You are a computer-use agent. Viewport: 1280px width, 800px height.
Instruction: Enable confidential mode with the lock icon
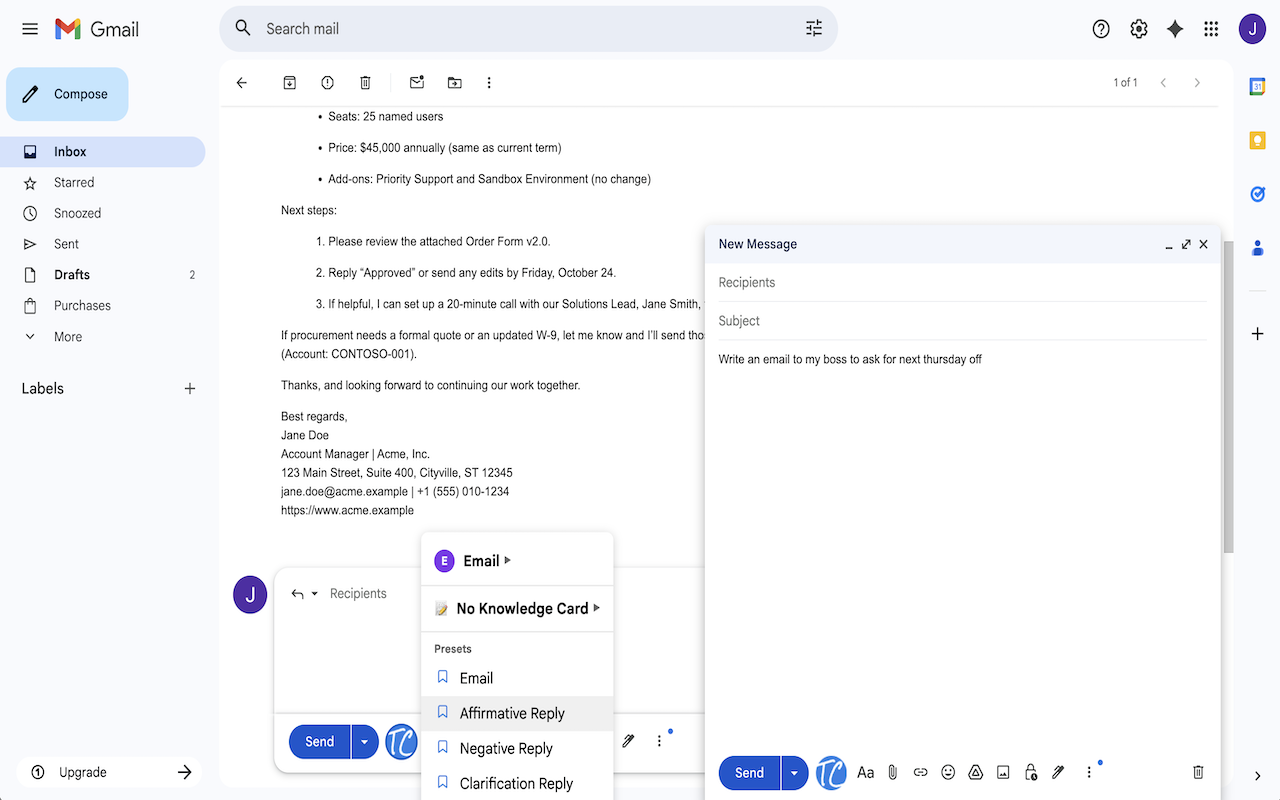(1030, 772)
